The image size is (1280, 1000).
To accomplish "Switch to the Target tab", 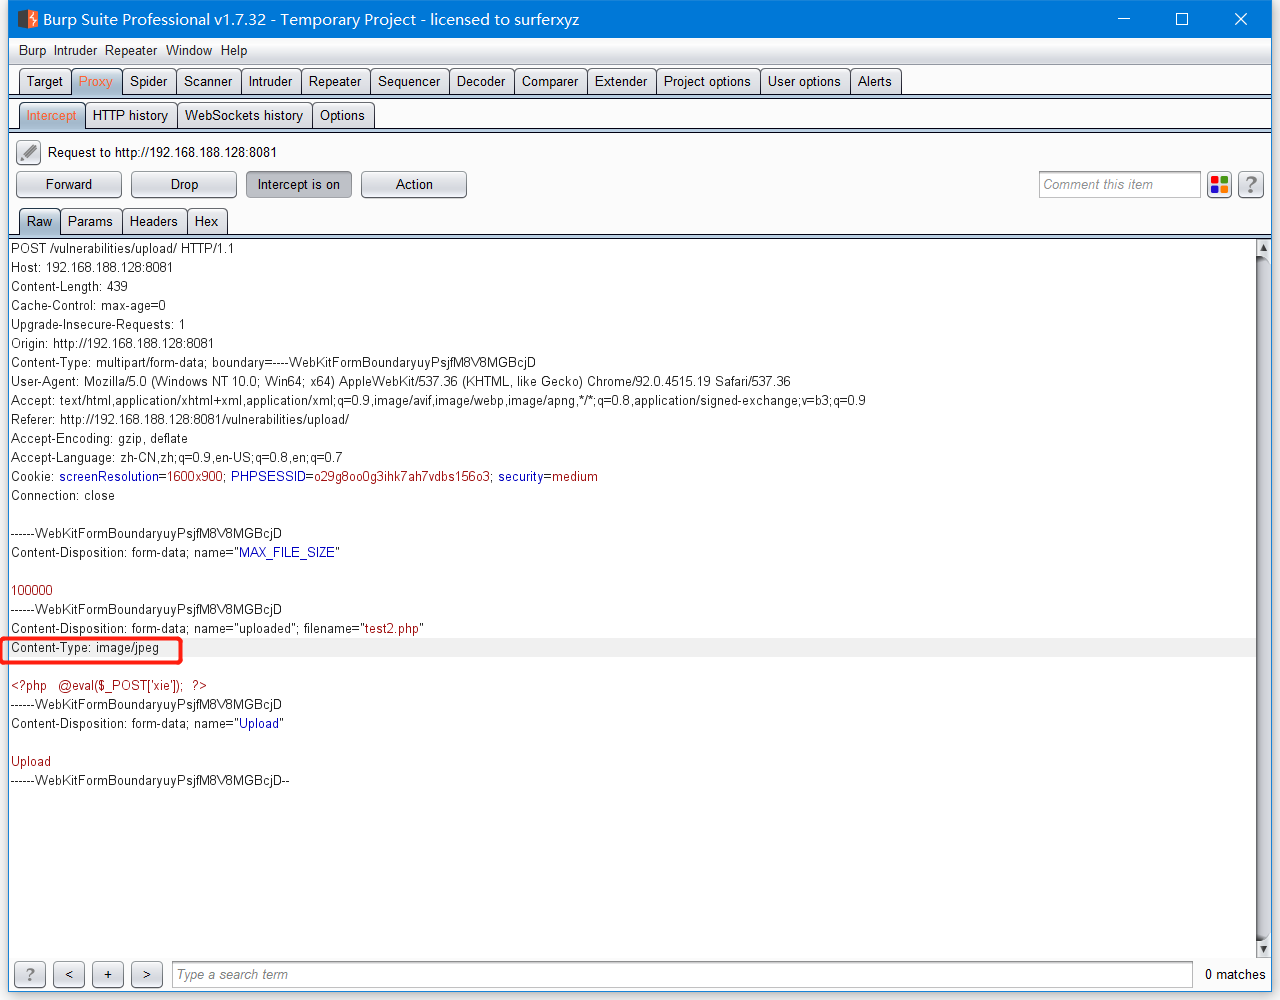I will 45,82.
